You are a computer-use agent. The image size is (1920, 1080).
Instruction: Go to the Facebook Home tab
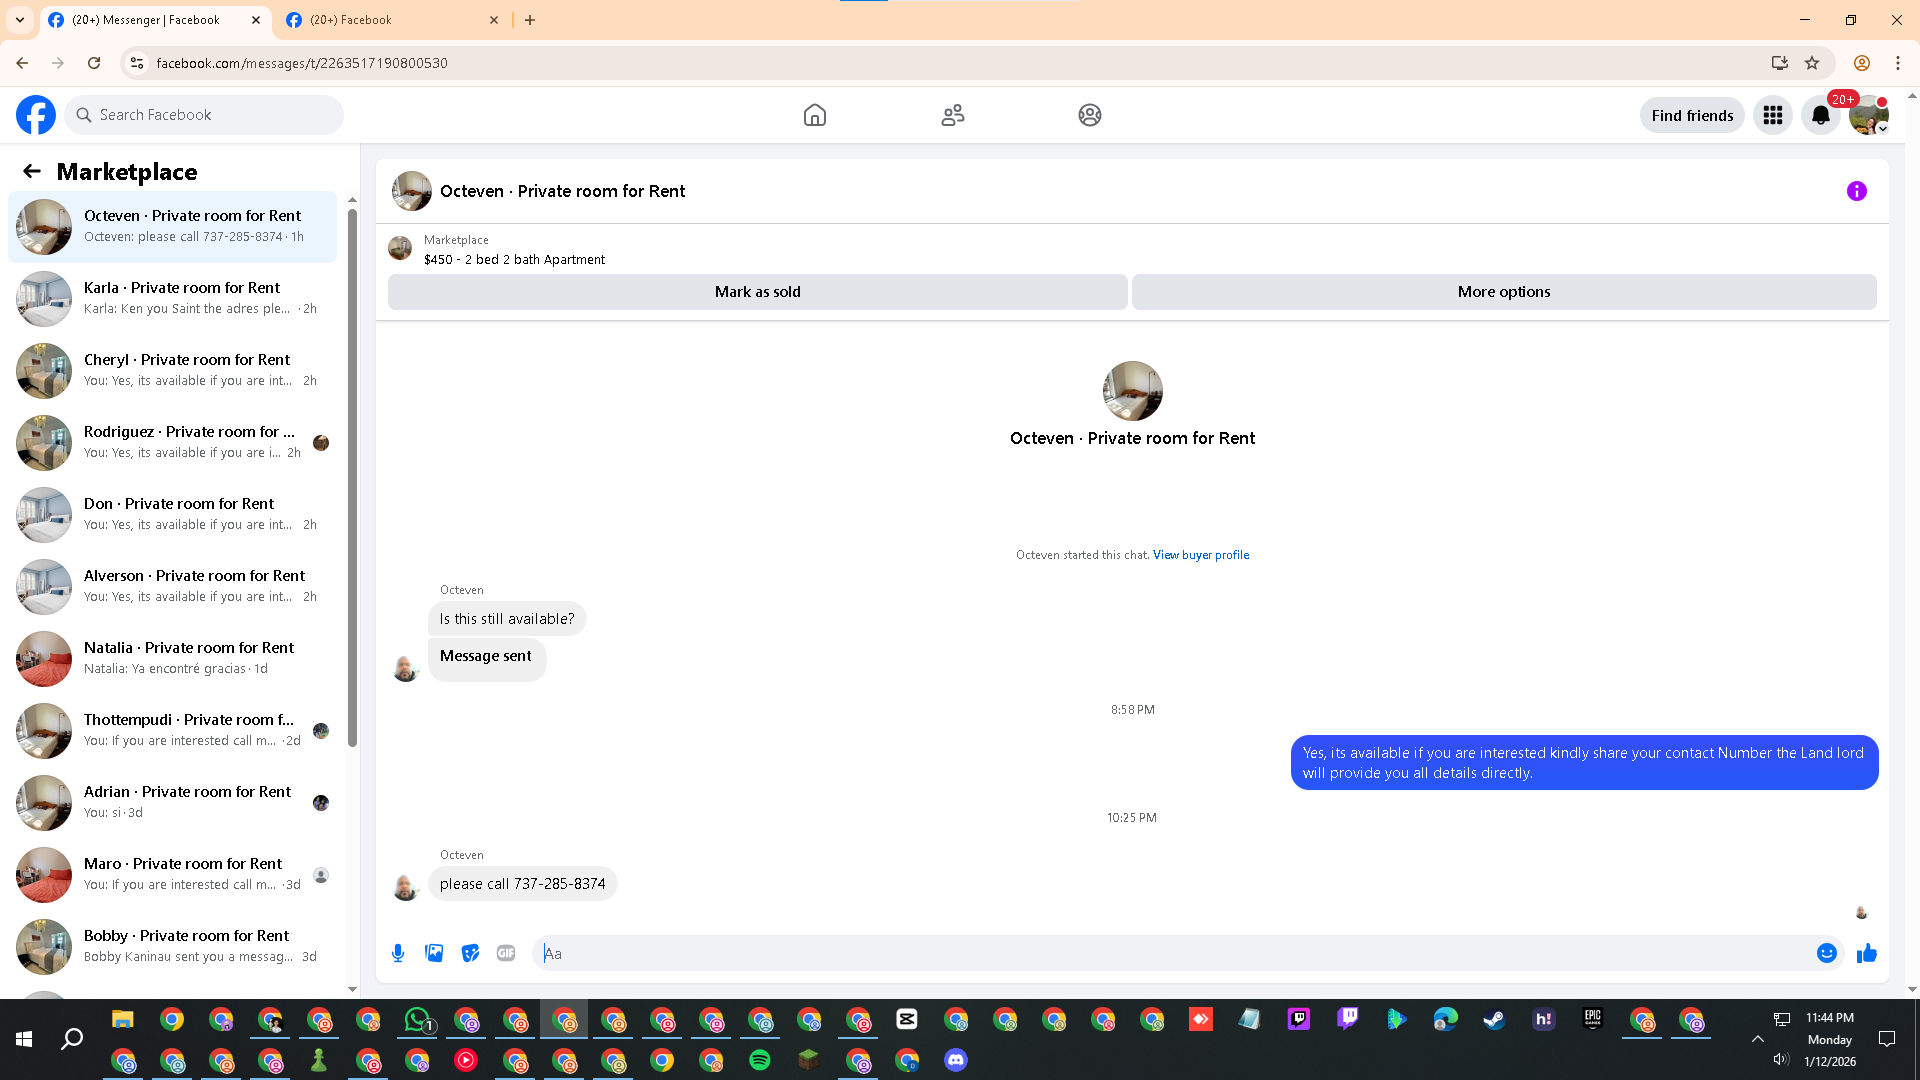(814, 115)
